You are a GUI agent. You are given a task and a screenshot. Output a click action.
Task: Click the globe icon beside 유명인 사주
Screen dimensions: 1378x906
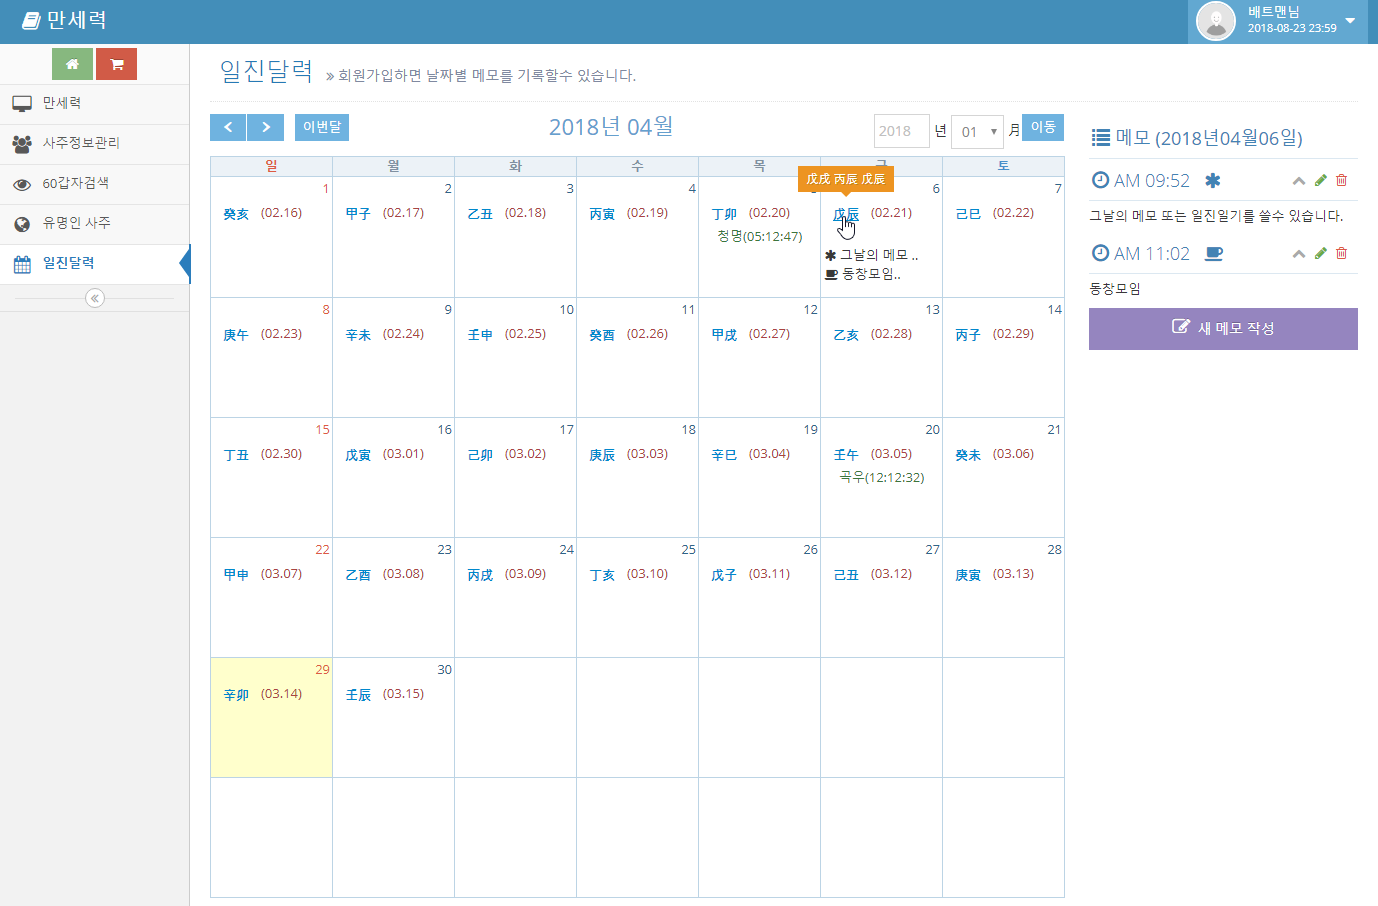[22, 224]
